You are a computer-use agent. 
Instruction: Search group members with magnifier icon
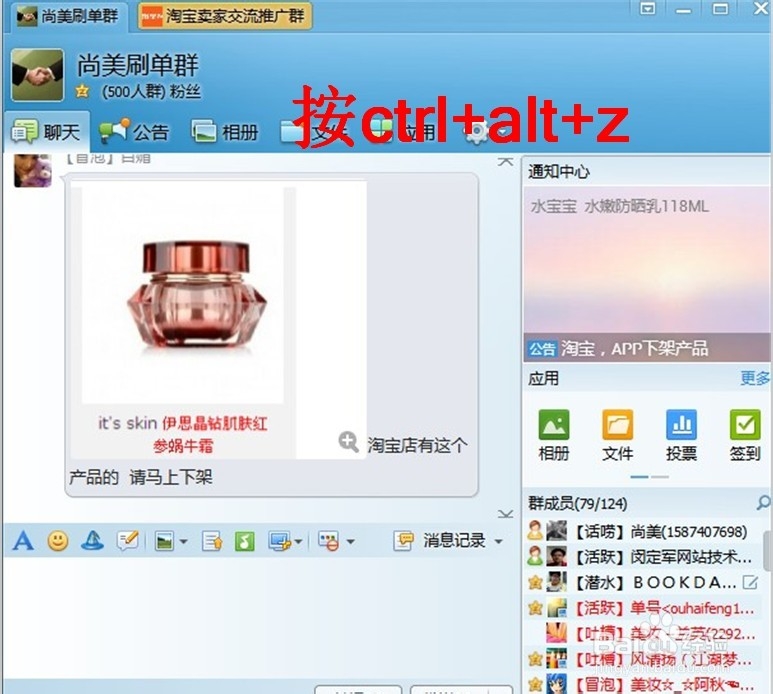click(763, 503)
